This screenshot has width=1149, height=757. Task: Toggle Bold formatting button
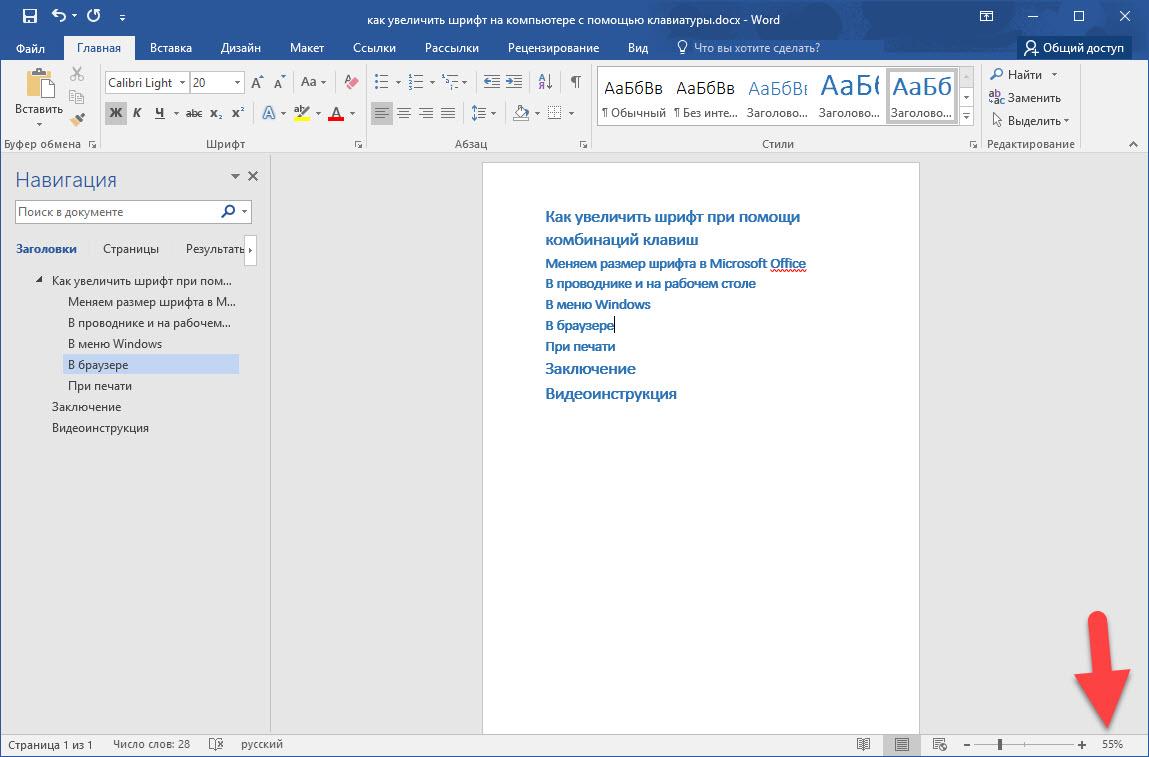[116, 113]
